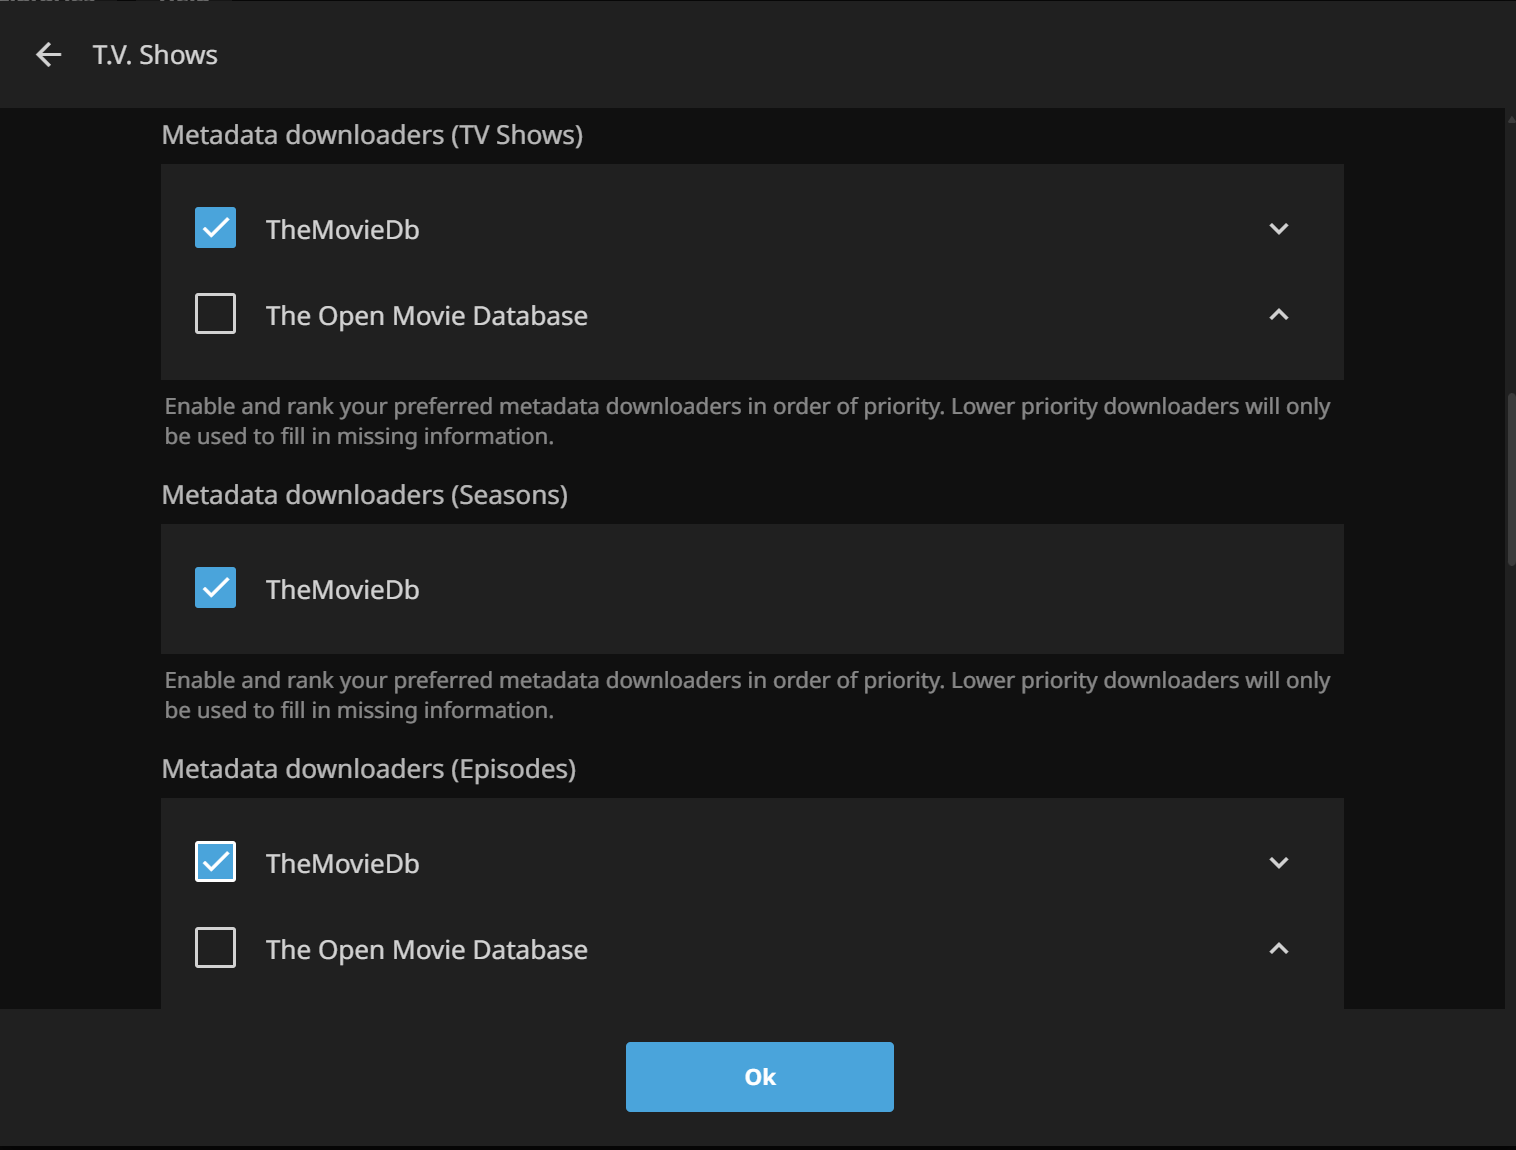Go back using the arrow icon
The image size is (1516, 1150).
click(x=48, y=55)
